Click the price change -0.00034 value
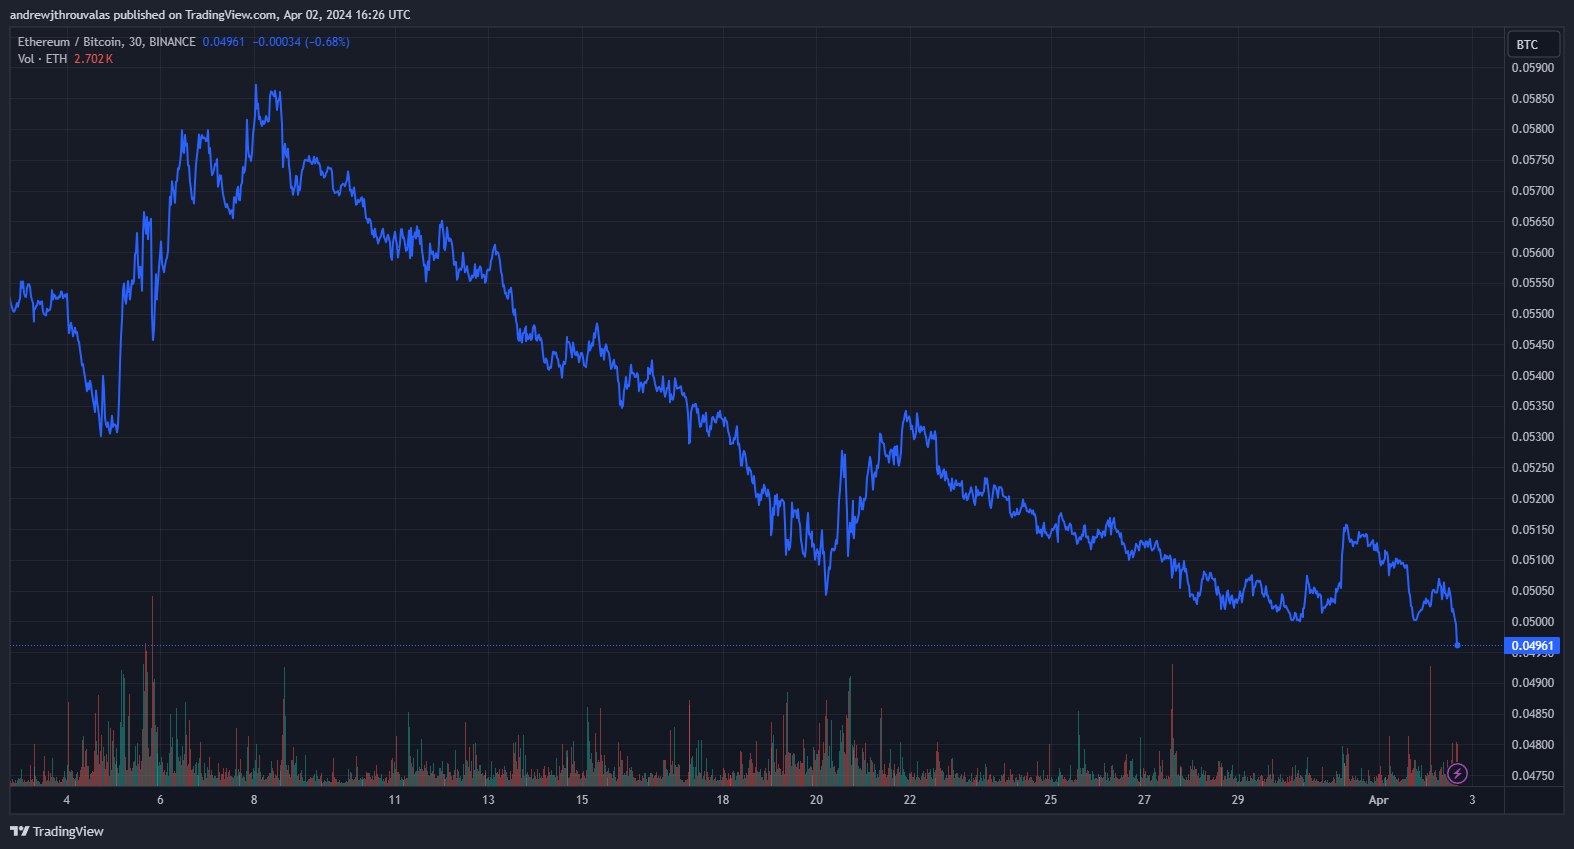 click(x=277, y=42)
